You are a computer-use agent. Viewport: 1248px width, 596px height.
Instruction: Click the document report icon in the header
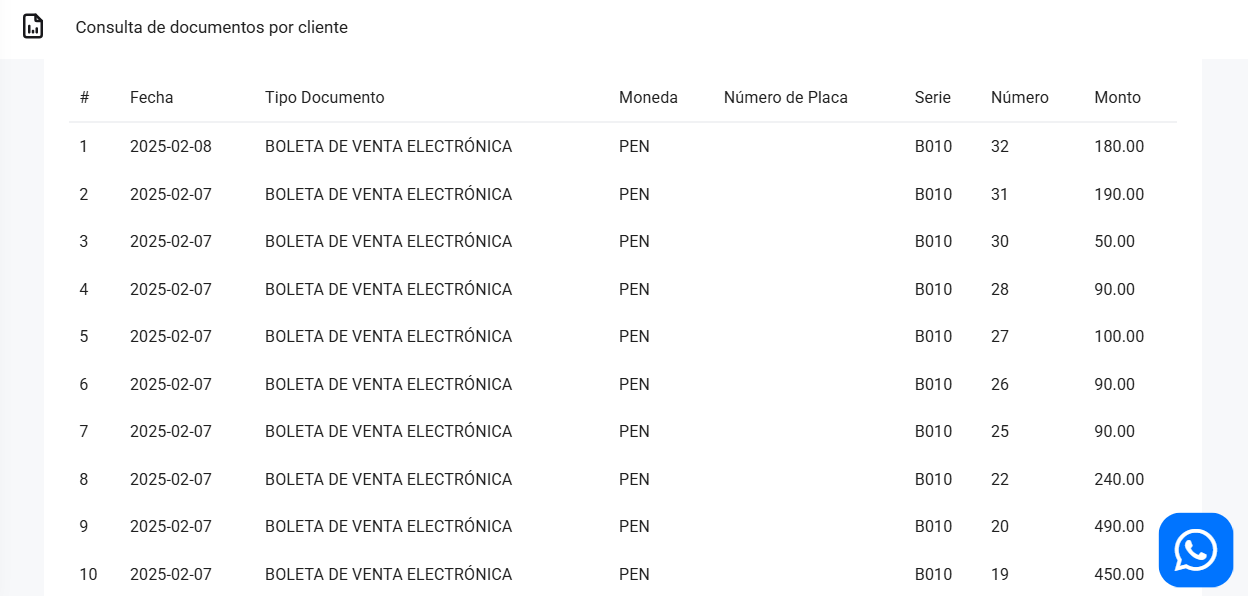(33, 27)
